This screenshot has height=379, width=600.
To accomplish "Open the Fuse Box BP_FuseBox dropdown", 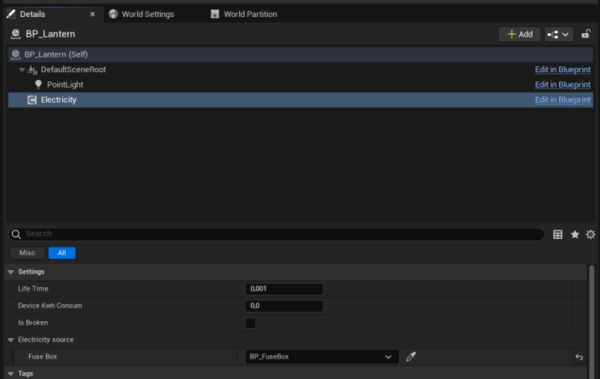I will [x=322, y=356].
